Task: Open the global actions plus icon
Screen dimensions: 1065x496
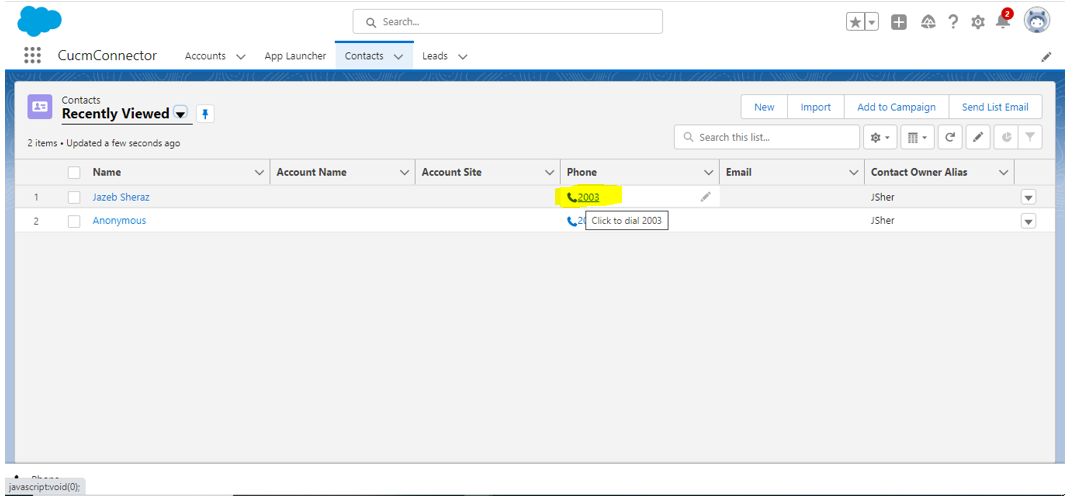Action: [899, 22]
